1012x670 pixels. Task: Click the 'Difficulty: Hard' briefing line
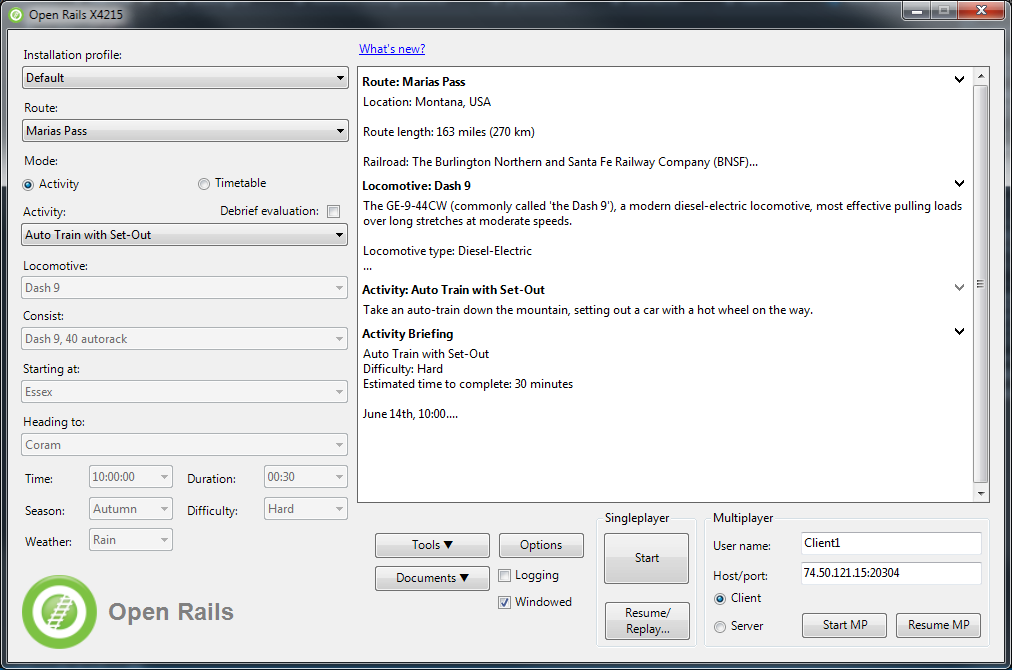point(403,369)
